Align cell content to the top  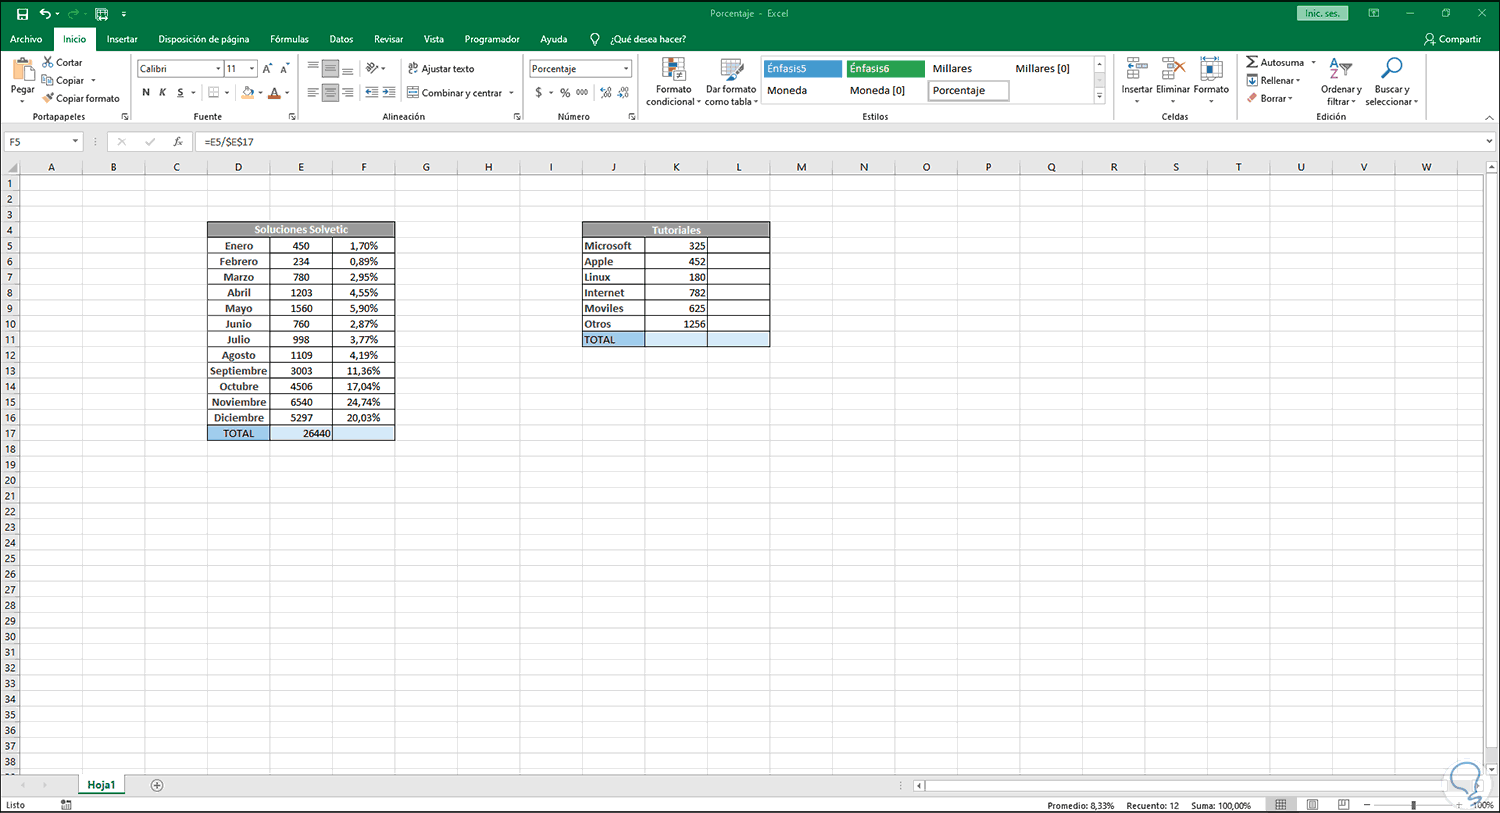pos(313,68)
